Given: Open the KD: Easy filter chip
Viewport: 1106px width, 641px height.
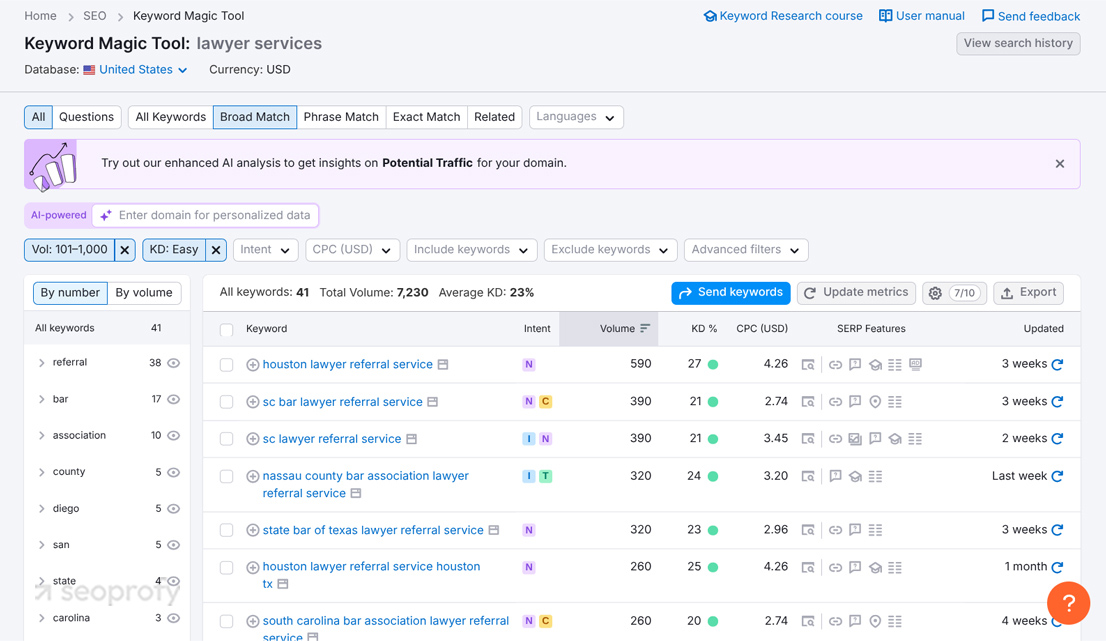Looking at the screenshot, I should coord(174,250).
